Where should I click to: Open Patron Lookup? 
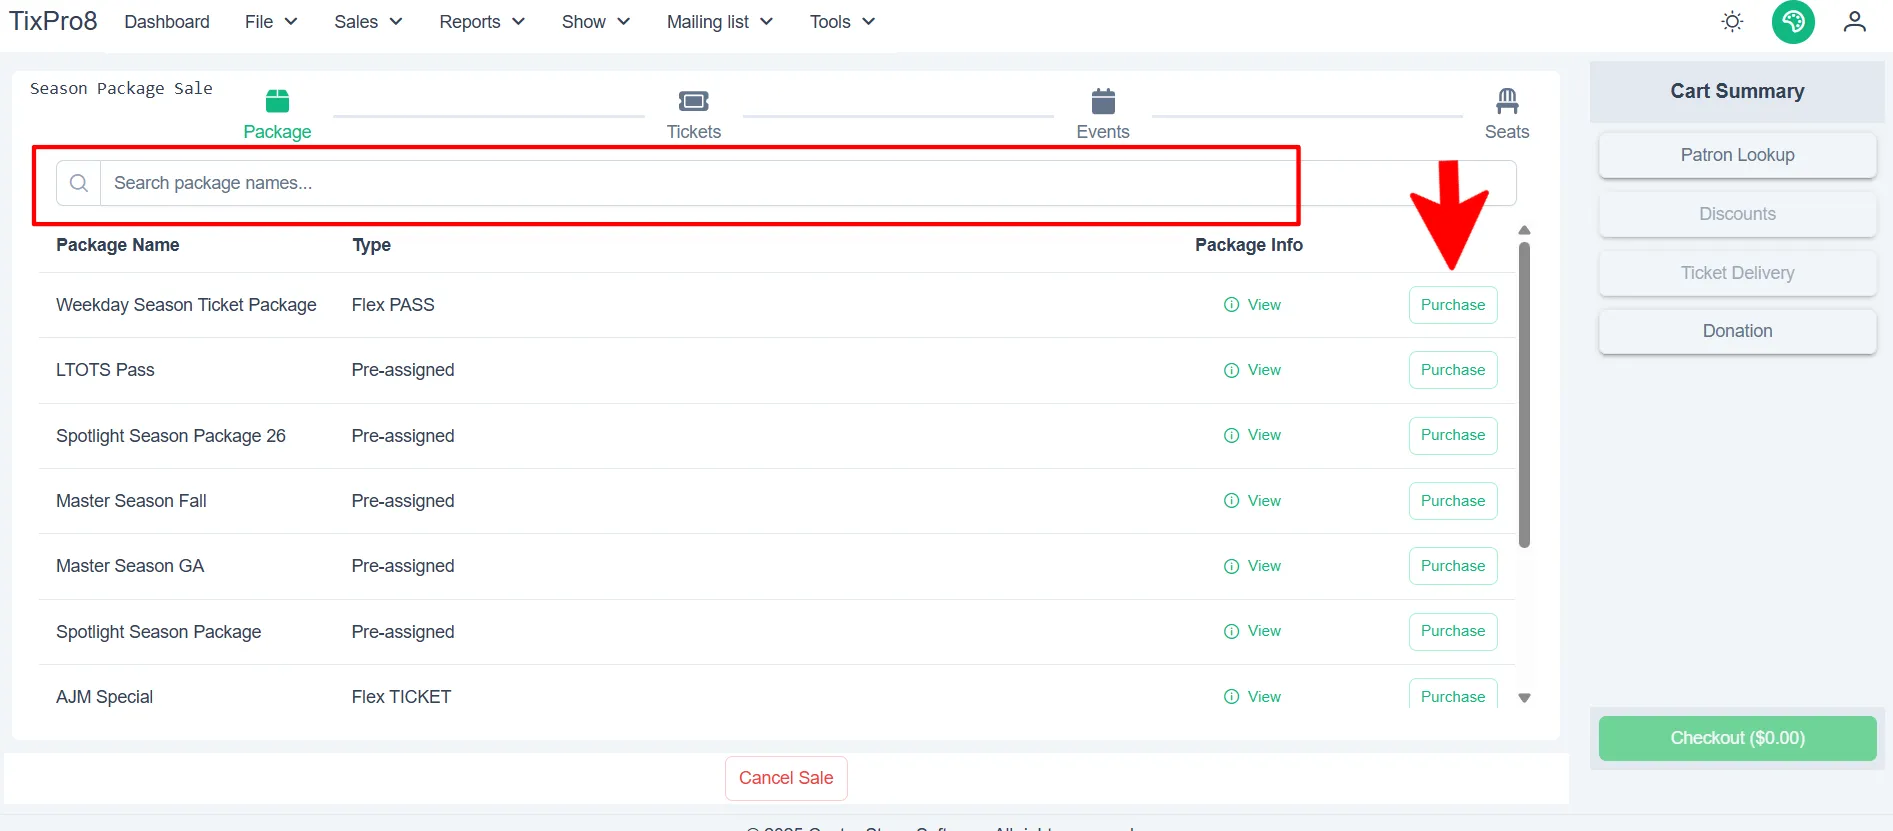click(x=1737, y=155)
